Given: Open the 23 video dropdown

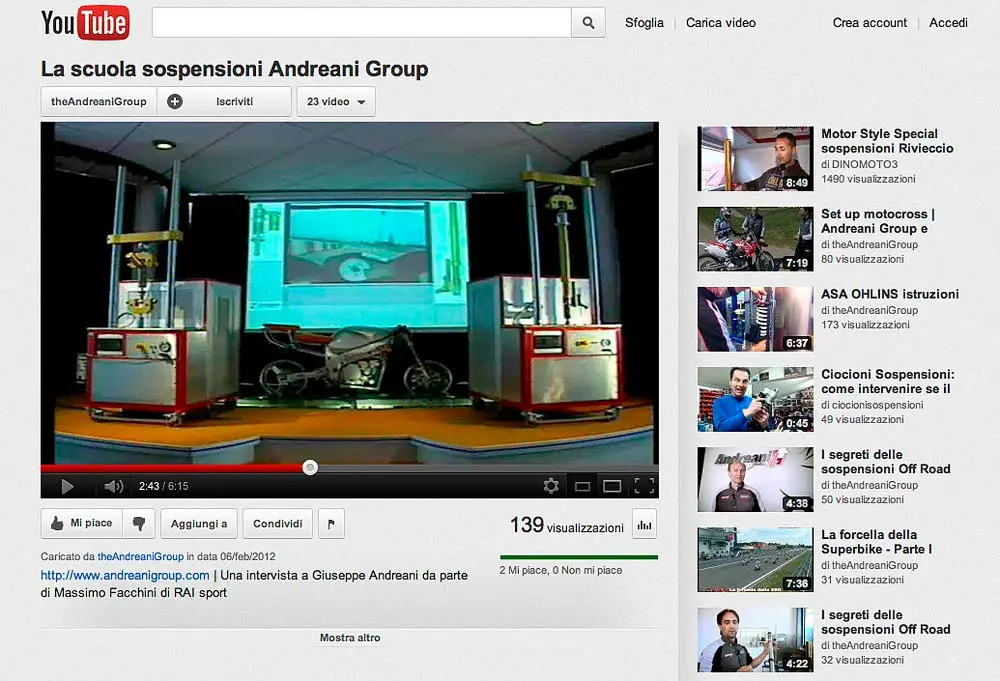Looking at the screenshot, I should pyautogui.click(x=336, y=102).
